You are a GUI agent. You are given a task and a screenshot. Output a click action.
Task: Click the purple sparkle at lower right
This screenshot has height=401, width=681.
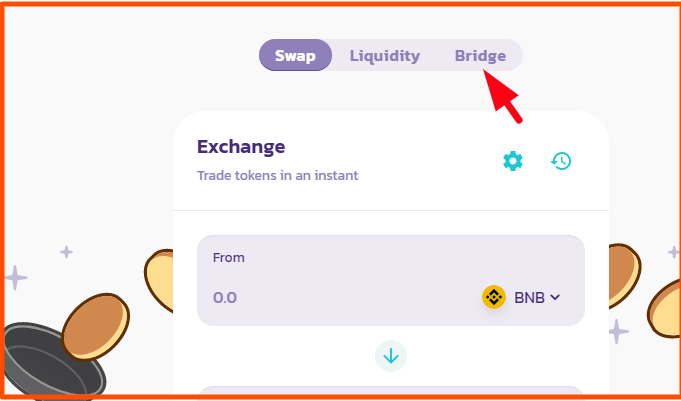point(617,331)
